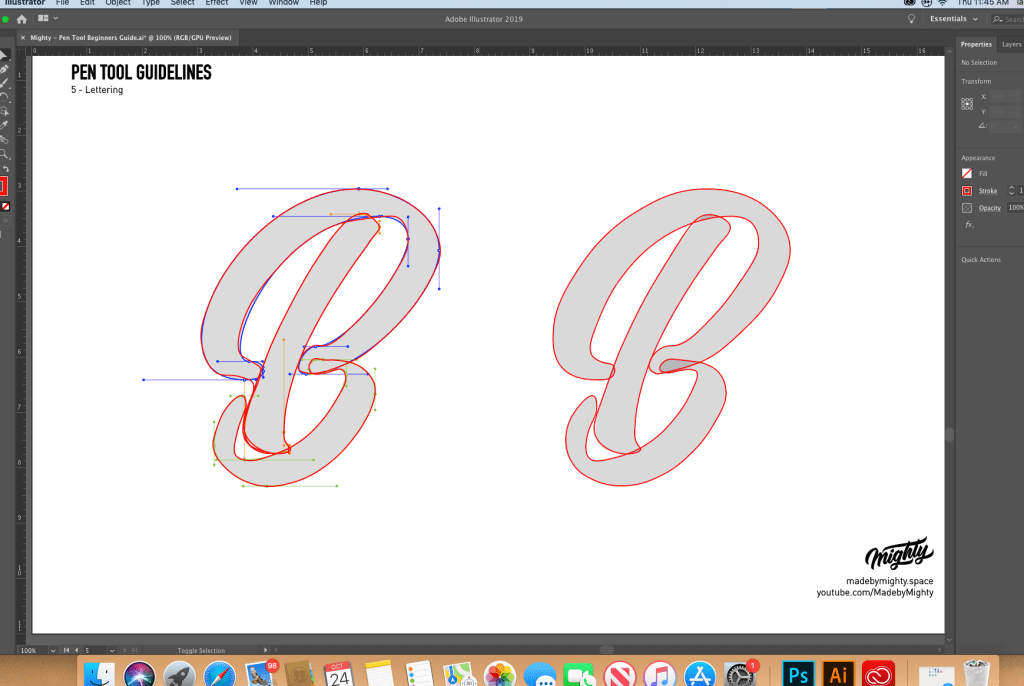Screen dimensions: 1024x686
Task: Click the Transform reference point grid
Action: (967, 104)
